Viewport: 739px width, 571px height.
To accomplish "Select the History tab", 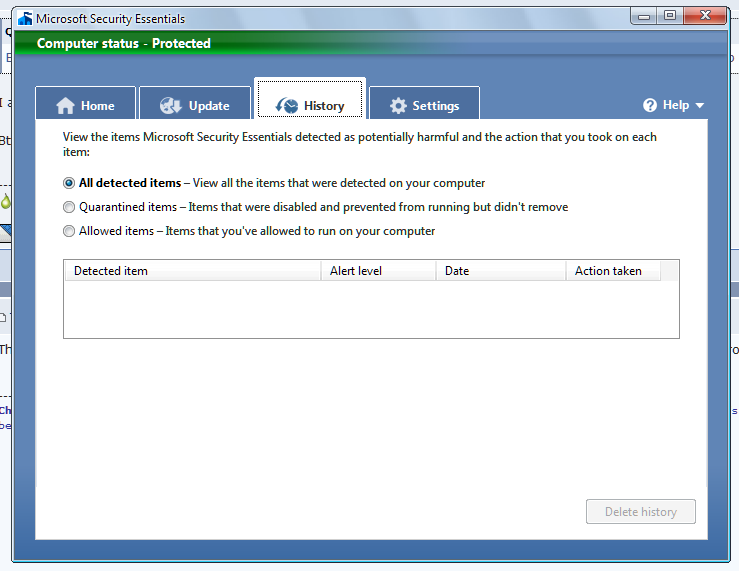I will pyautogui.click(x=310, y=99).
